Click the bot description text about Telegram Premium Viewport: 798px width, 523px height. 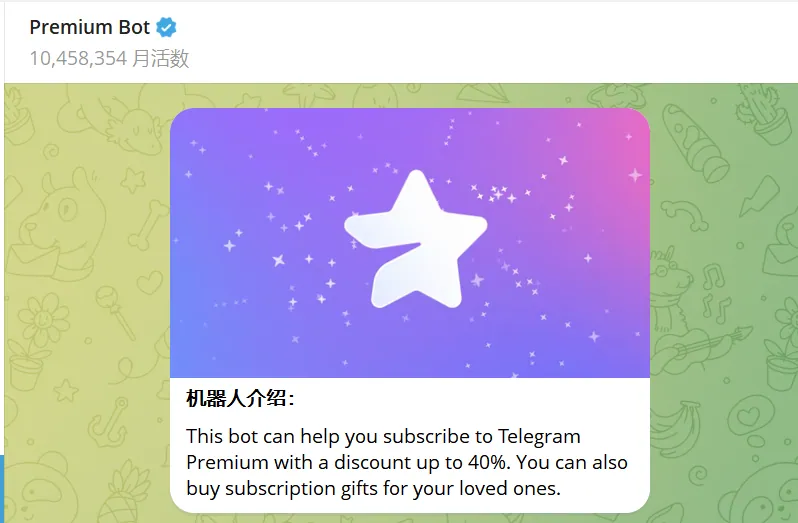[407, 462]
